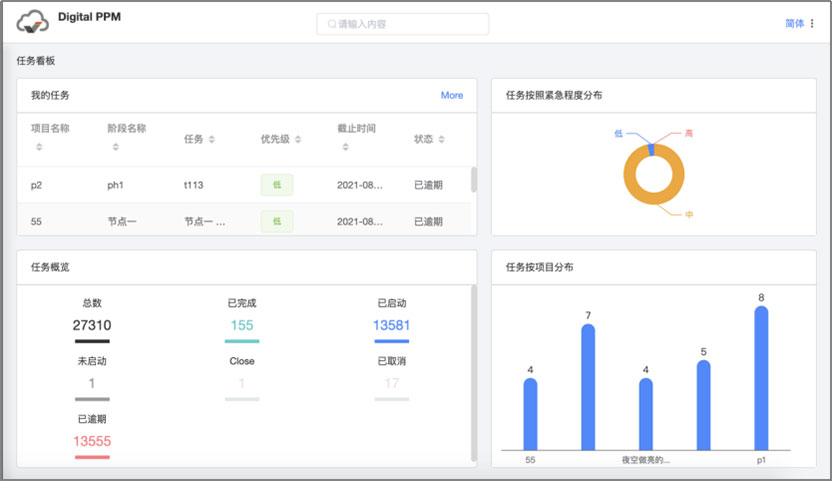832x481 pixels.
Task: Click 已逾期 count 13555
Action: (x=92, y=441)
